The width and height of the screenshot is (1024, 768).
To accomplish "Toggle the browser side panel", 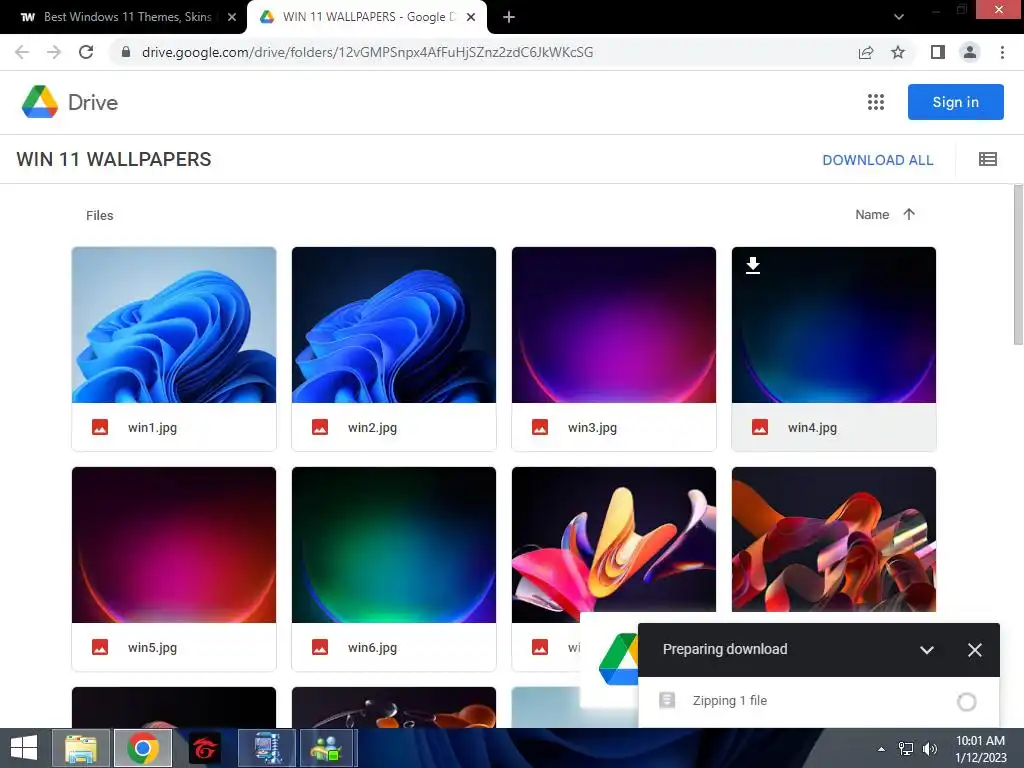I will click(938, 52).
